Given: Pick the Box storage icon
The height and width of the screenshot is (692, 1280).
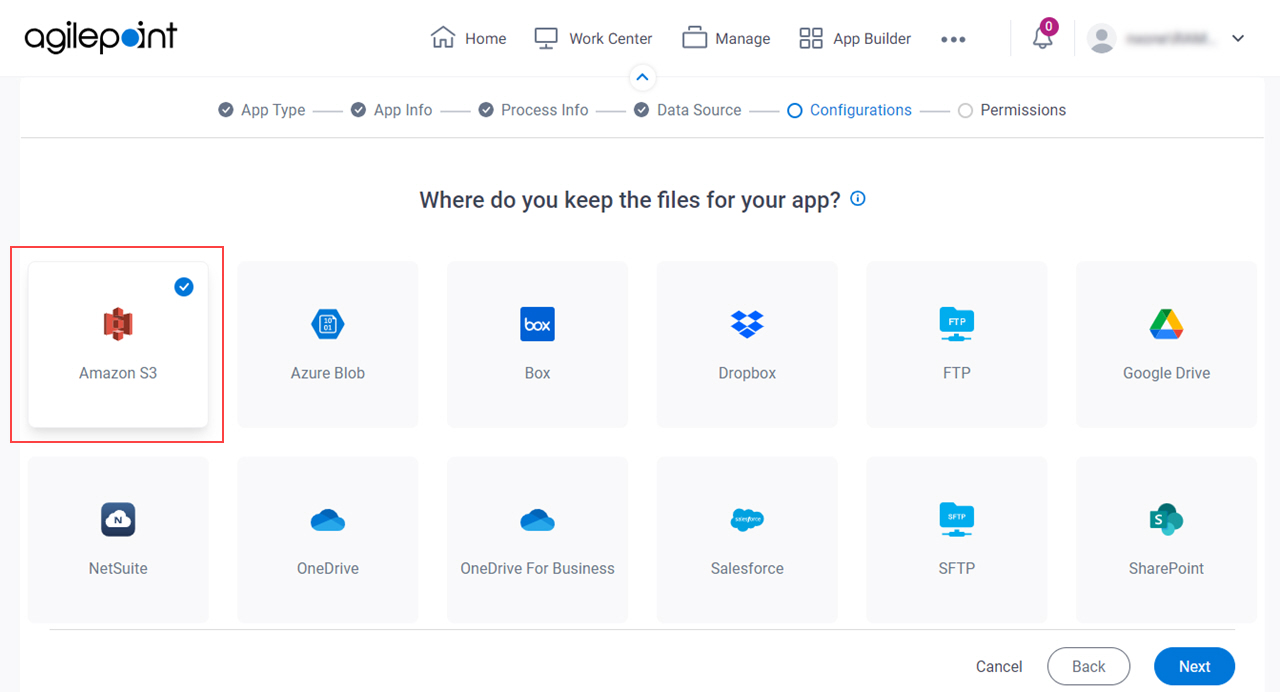Looking at the screenshot, I should coord(538,324).
